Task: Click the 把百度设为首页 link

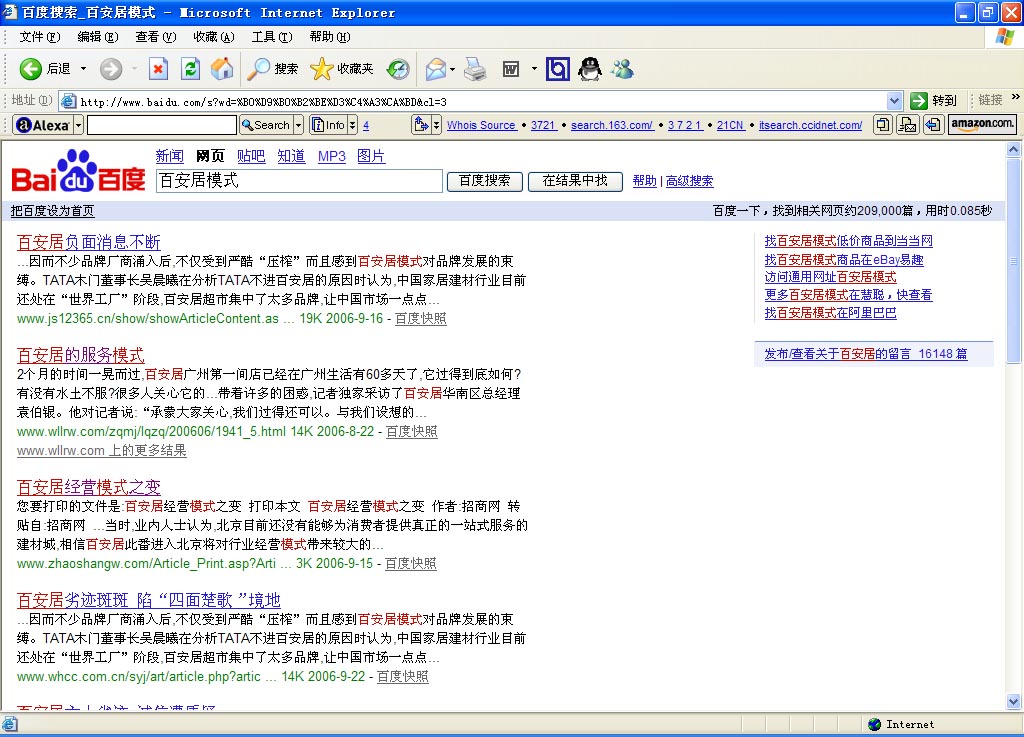Action: coord(52,211)
